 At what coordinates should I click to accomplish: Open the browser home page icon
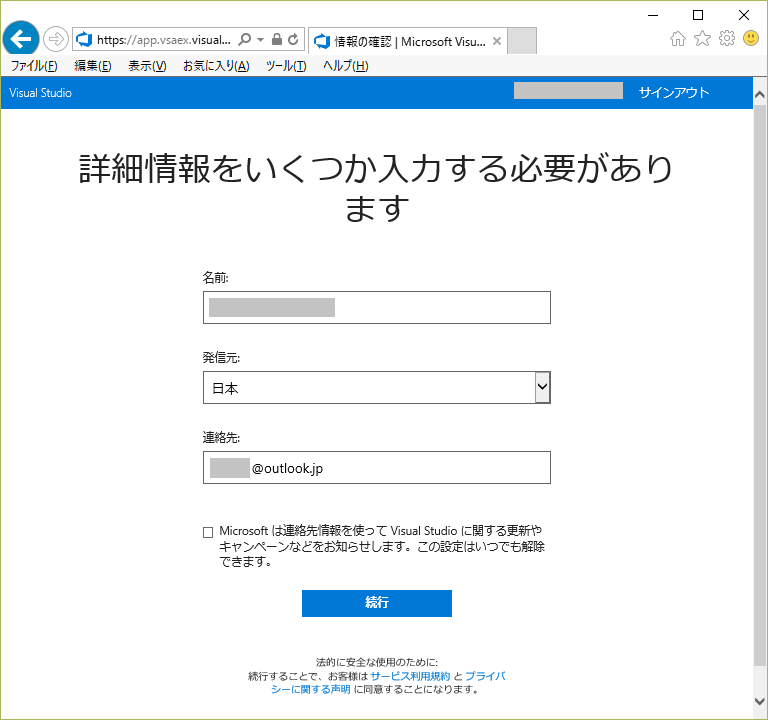[x=678, y=39]
